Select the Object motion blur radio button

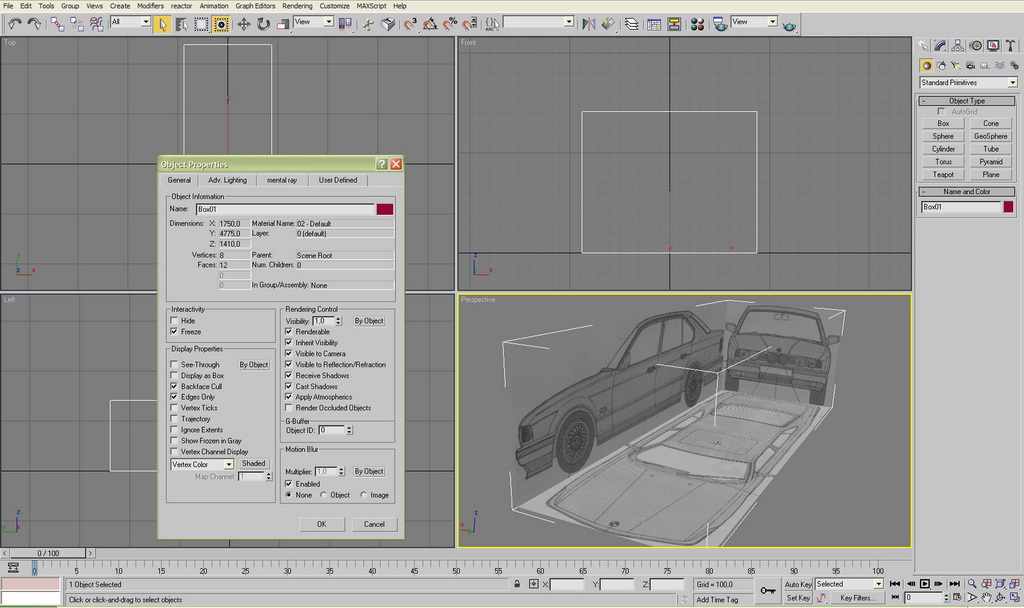tap(323, 495)
